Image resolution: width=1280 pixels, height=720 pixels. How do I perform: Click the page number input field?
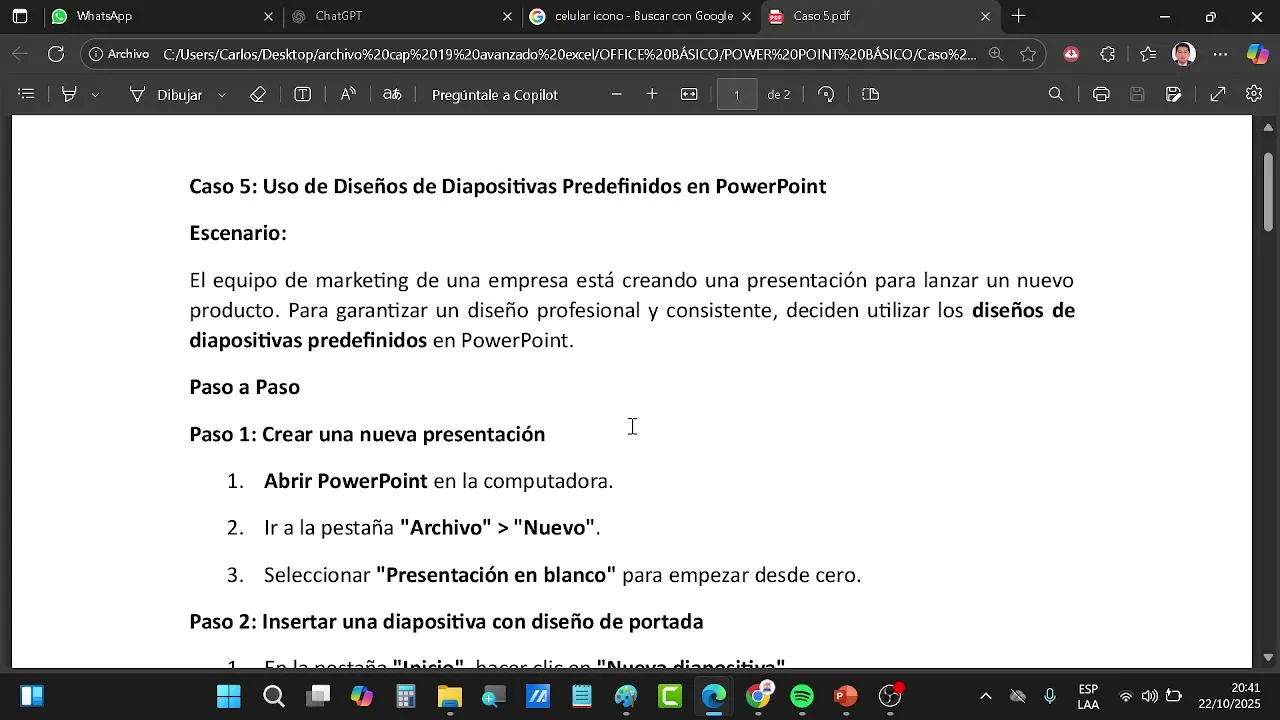pos(737,94)
